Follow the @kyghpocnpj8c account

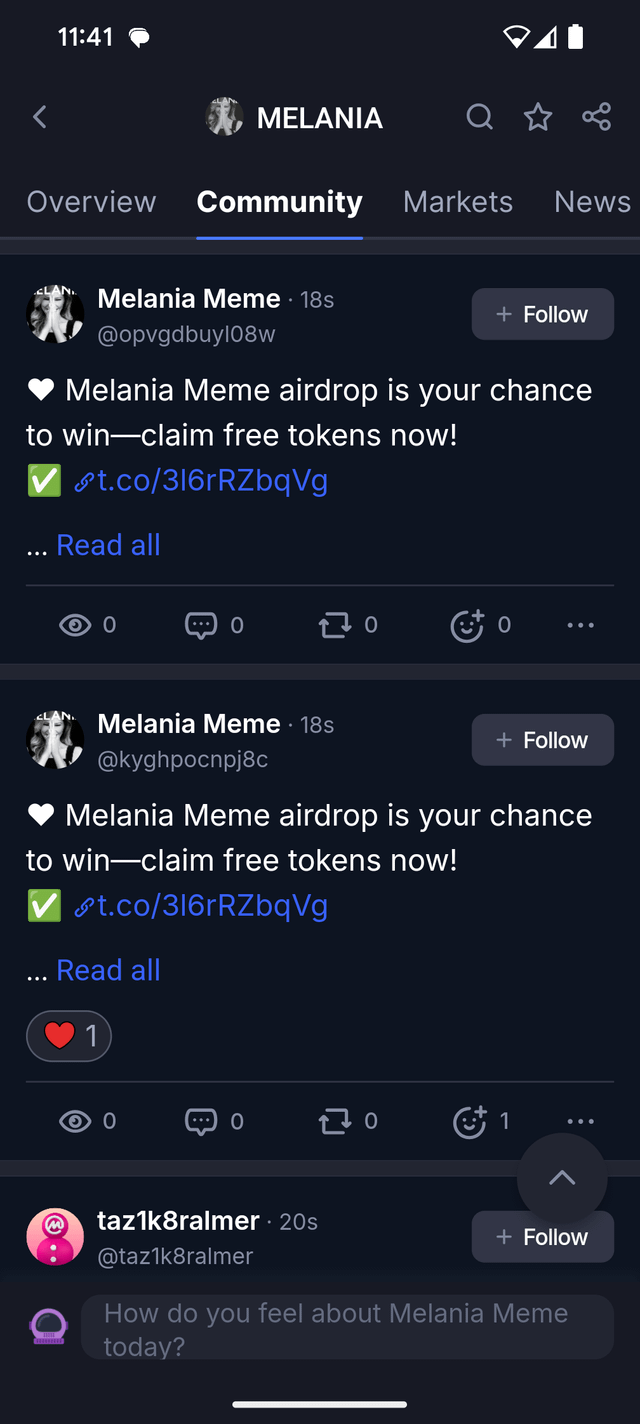point(542,740)
